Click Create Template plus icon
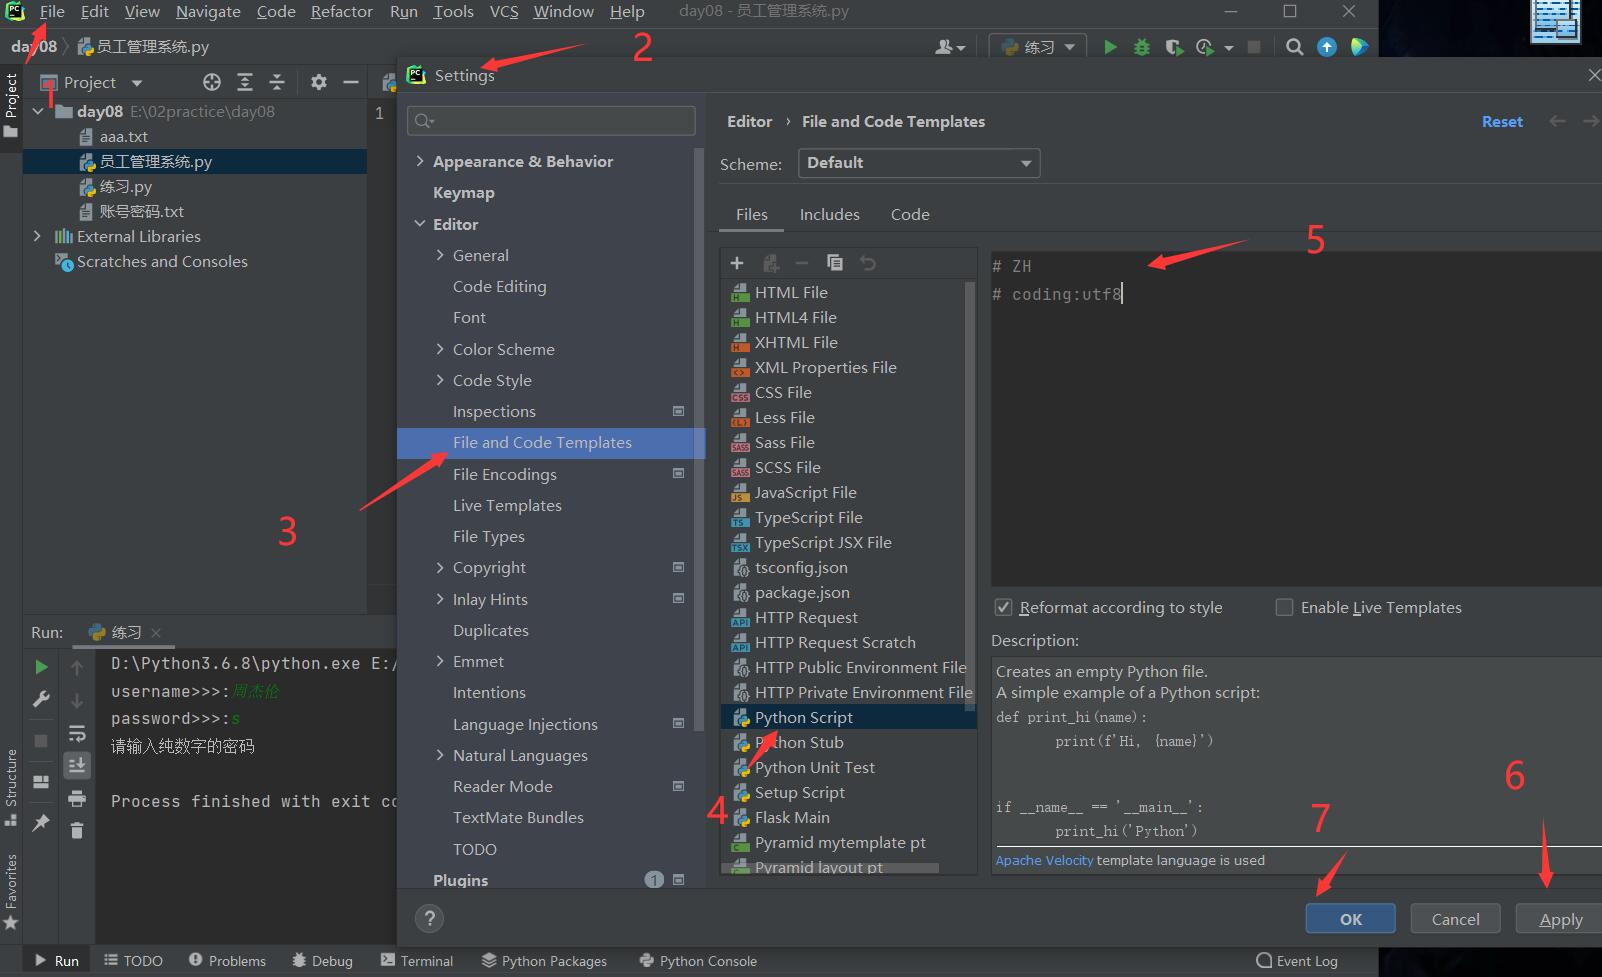 tap(737, 263)
